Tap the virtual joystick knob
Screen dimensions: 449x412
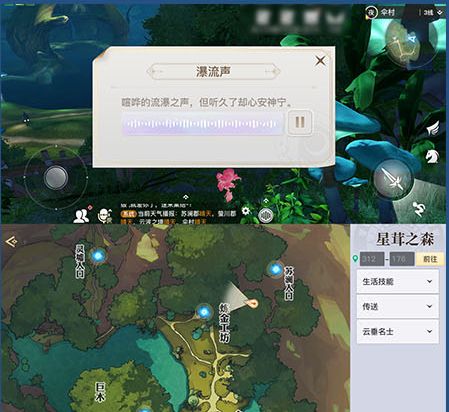tap(56, 177)
